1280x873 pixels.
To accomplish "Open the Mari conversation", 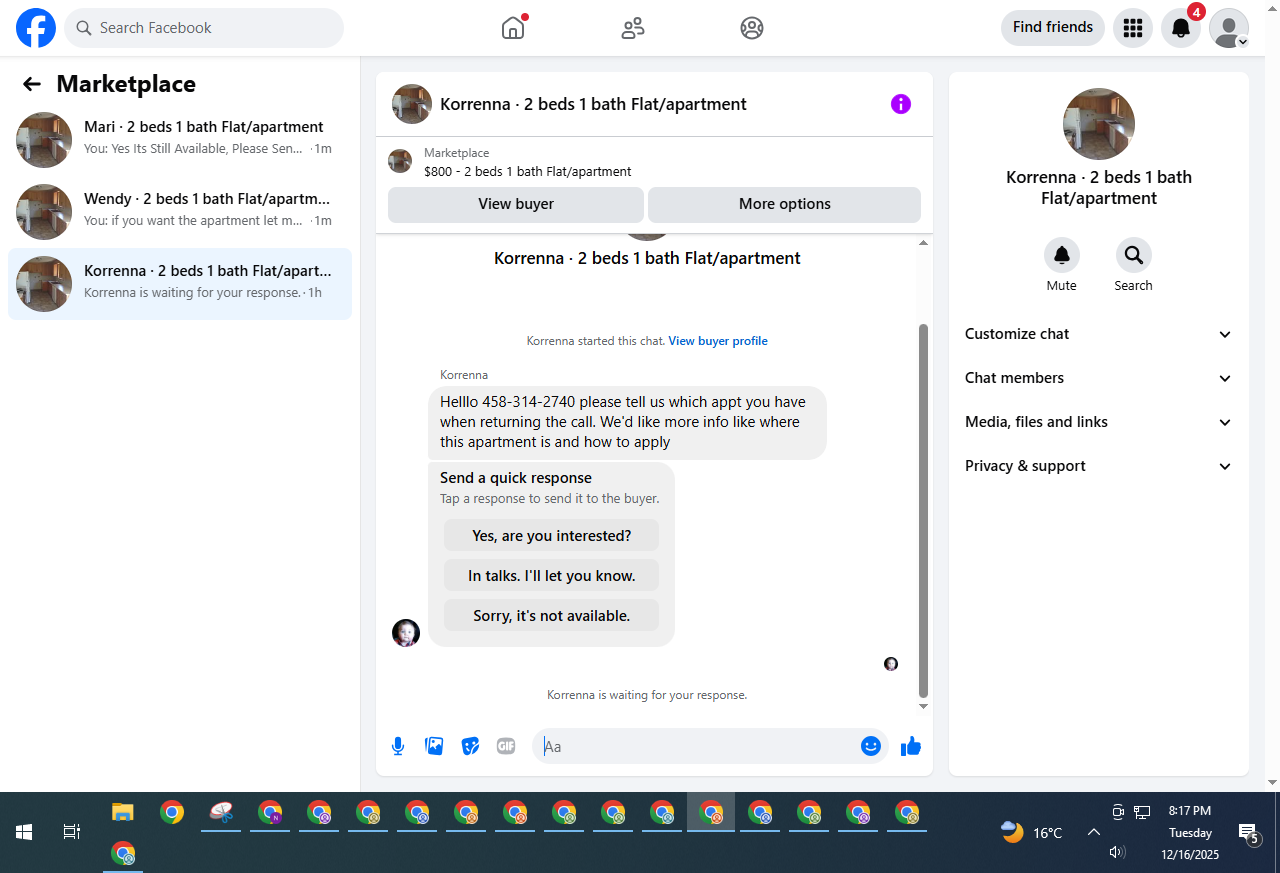I will [x=180, y=140].
